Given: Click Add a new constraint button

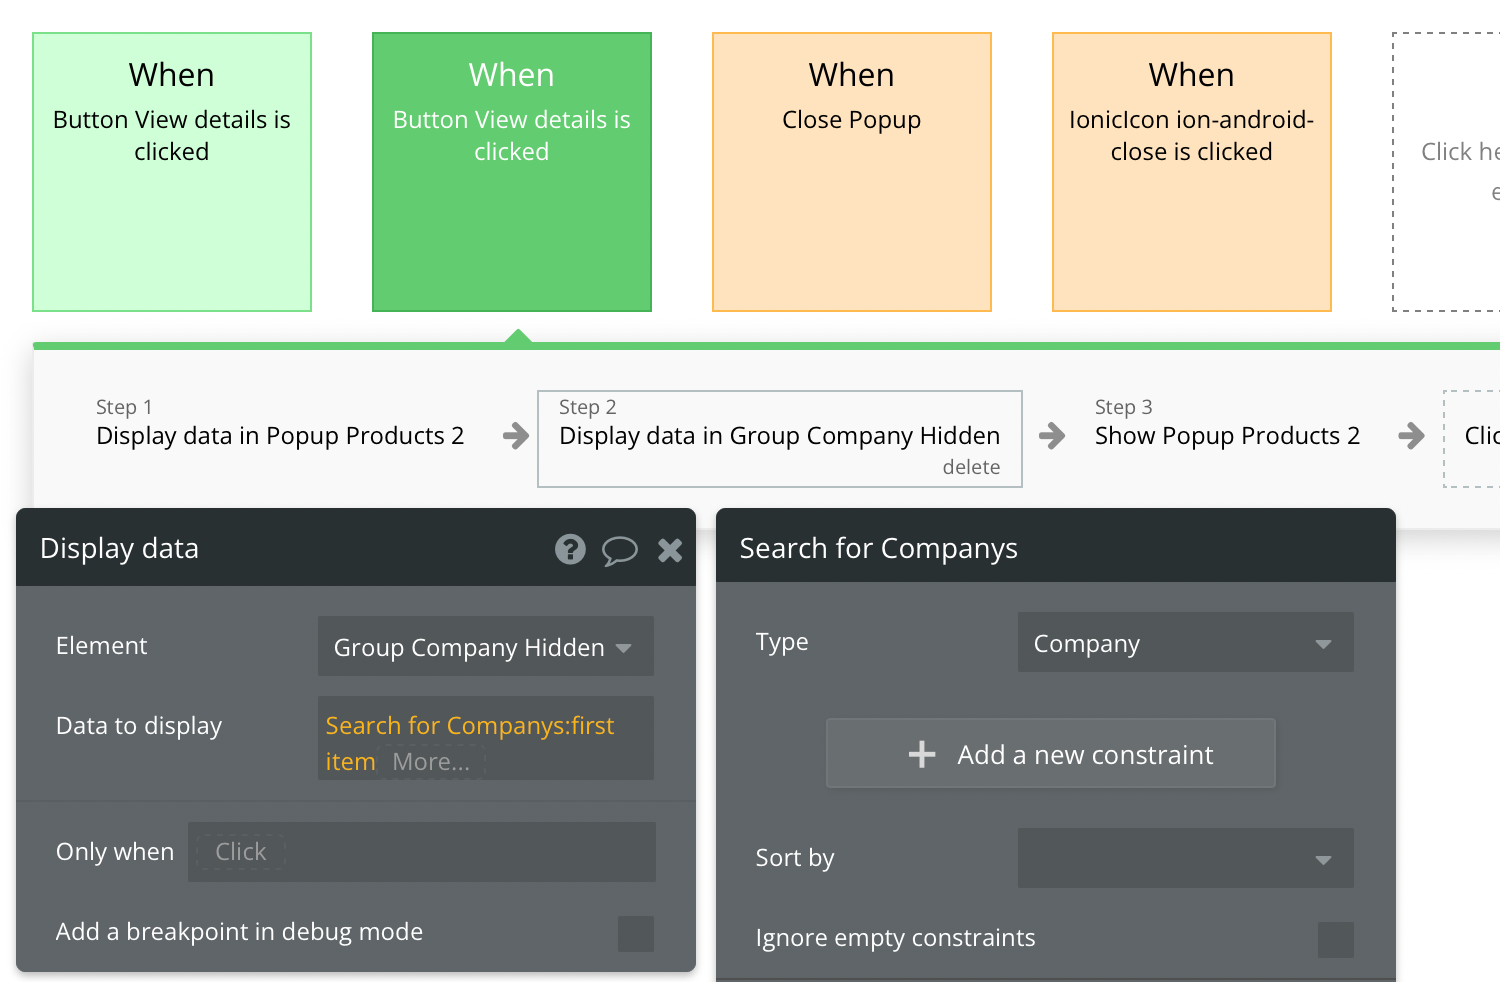Looking at the screenshot, I should 1051,753.
